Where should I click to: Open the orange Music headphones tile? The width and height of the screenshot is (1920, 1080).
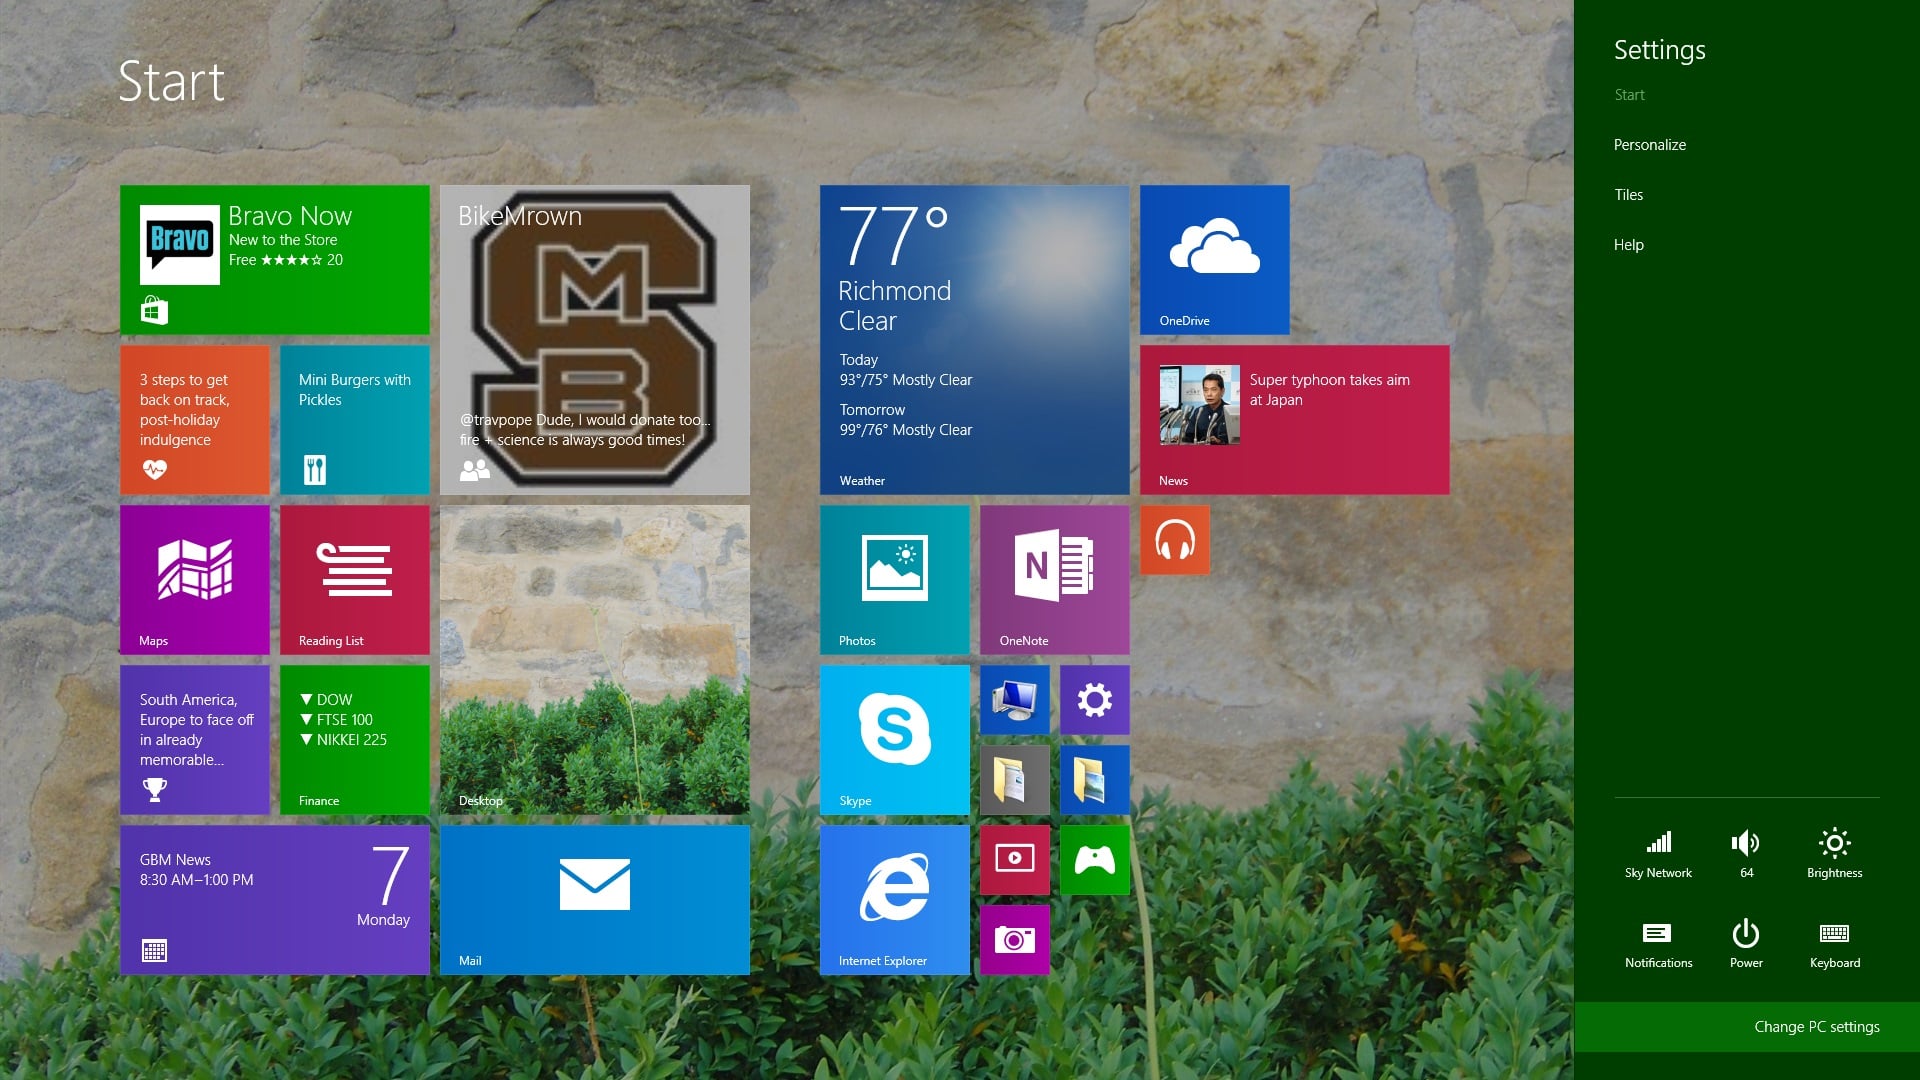pyautogui.click(x=1174, y=540)
